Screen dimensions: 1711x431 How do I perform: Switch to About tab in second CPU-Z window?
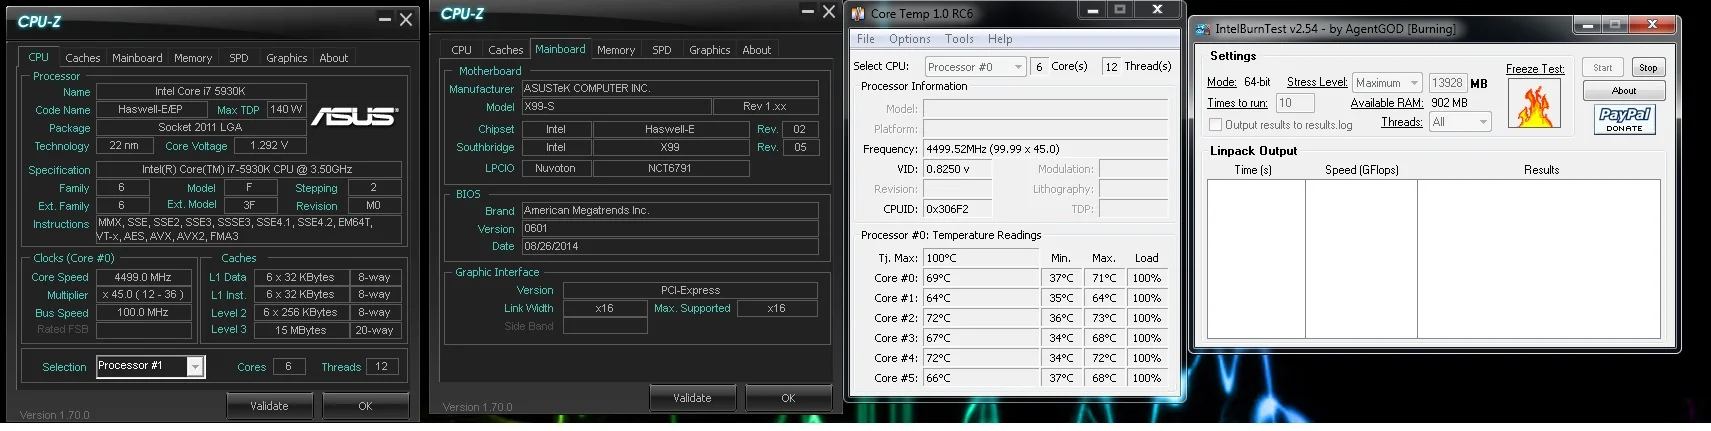[757, 50]
